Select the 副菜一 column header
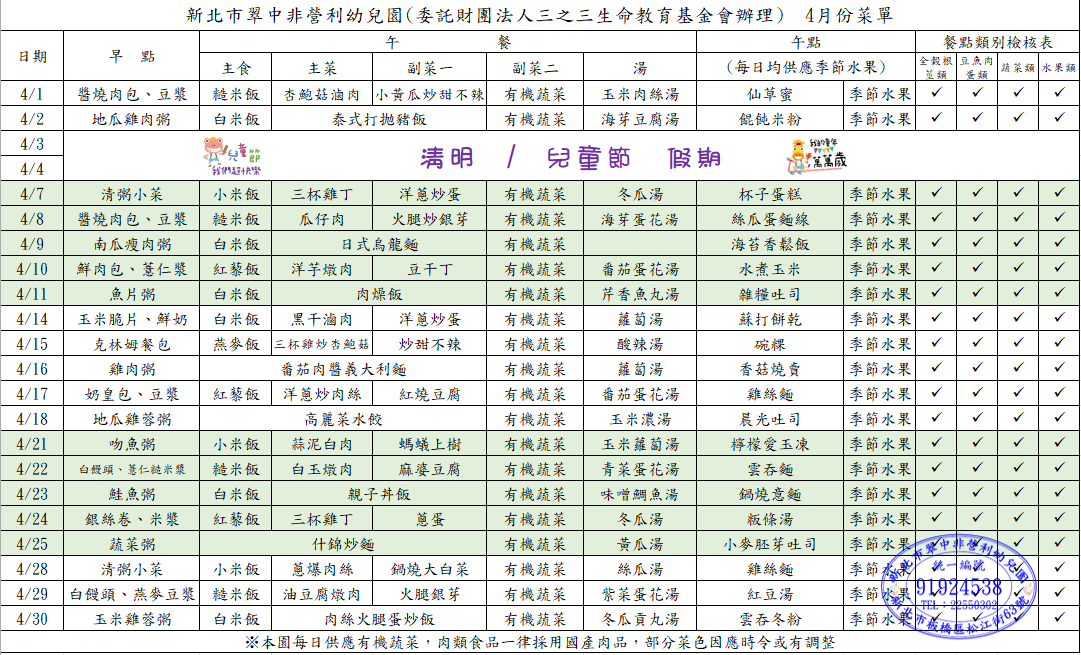The image size is (1081, 655). pos(429,68)
